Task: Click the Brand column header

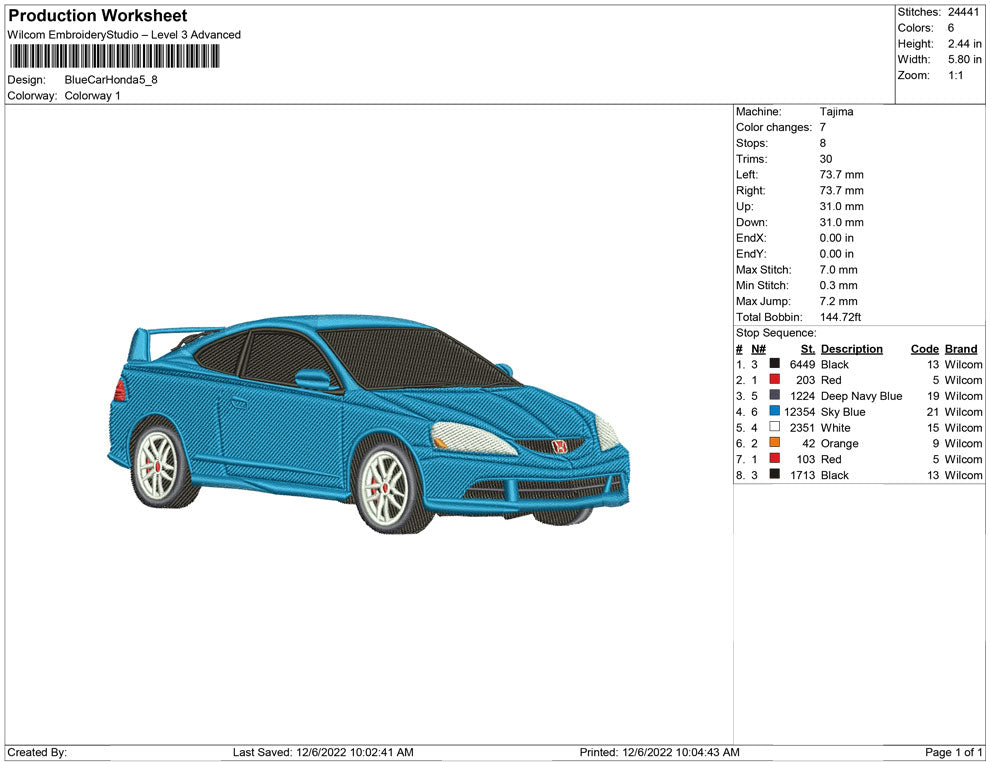Action: point(961,349)
